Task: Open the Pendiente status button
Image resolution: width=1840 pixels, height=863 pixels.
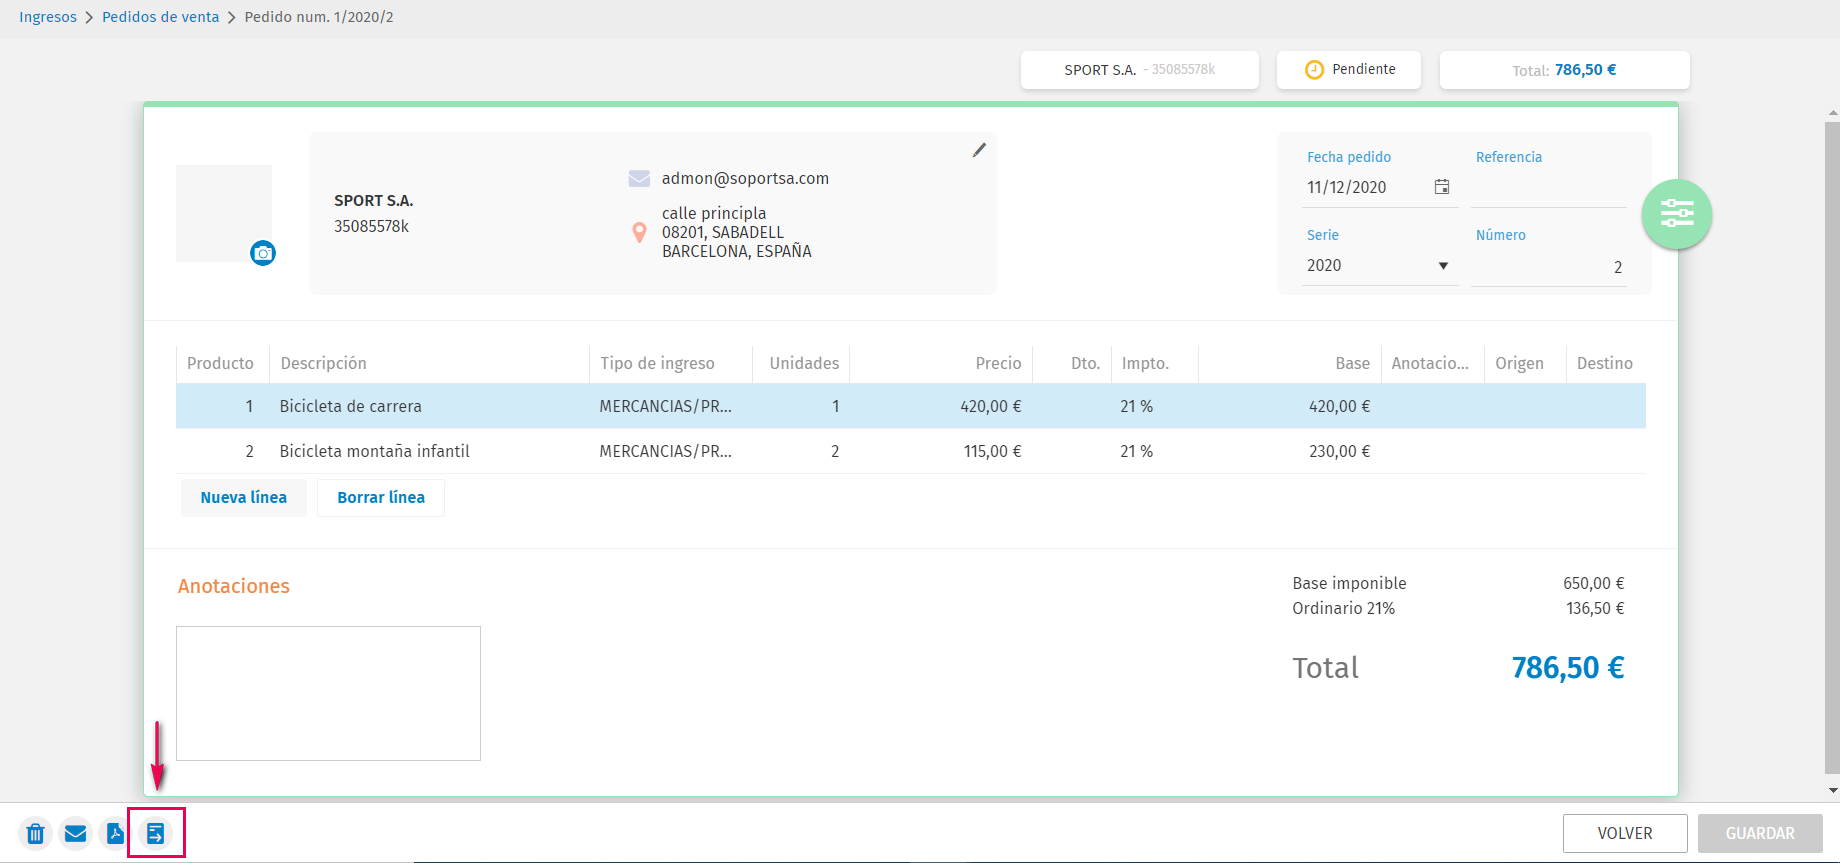Action: click(1349, 70)
